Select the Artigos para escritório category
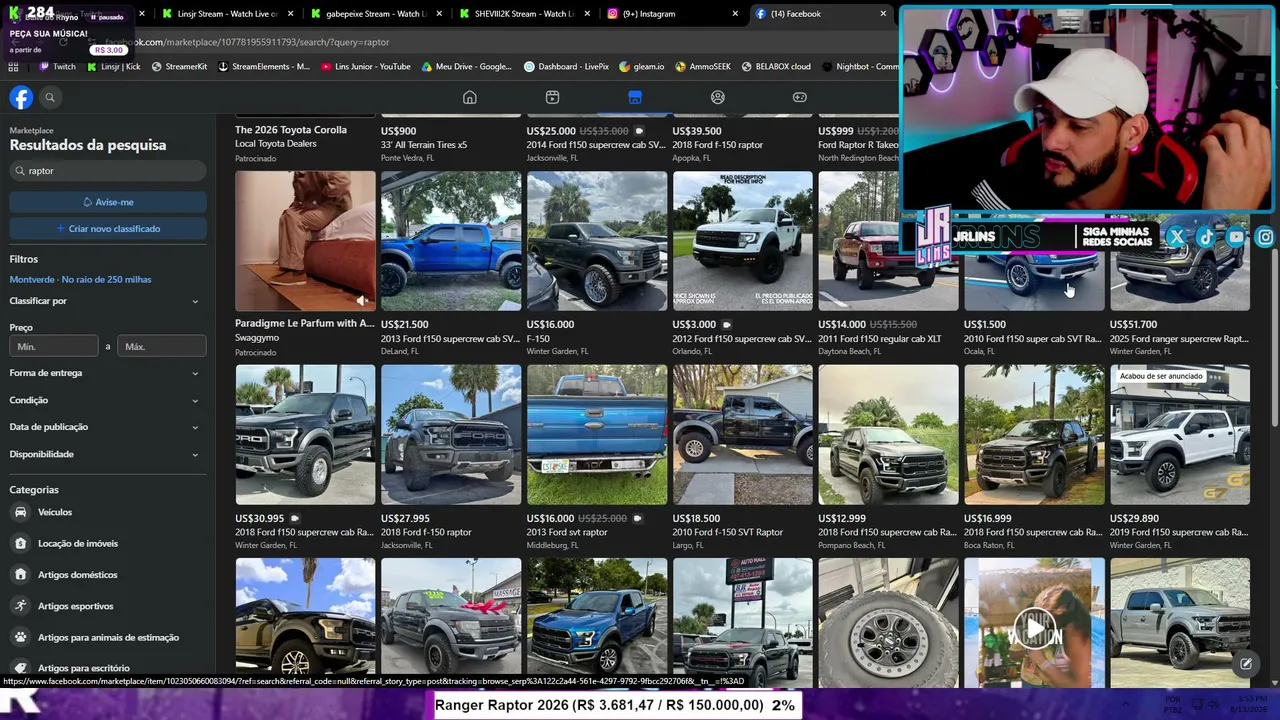1280x720 pixels. pos(107,668)
